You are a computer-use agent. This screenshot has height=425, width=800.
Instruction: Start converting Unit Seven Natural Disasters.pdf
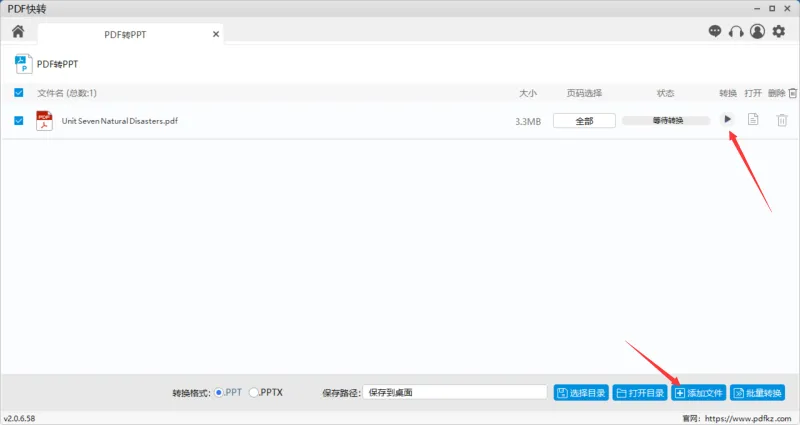[728, 119]
